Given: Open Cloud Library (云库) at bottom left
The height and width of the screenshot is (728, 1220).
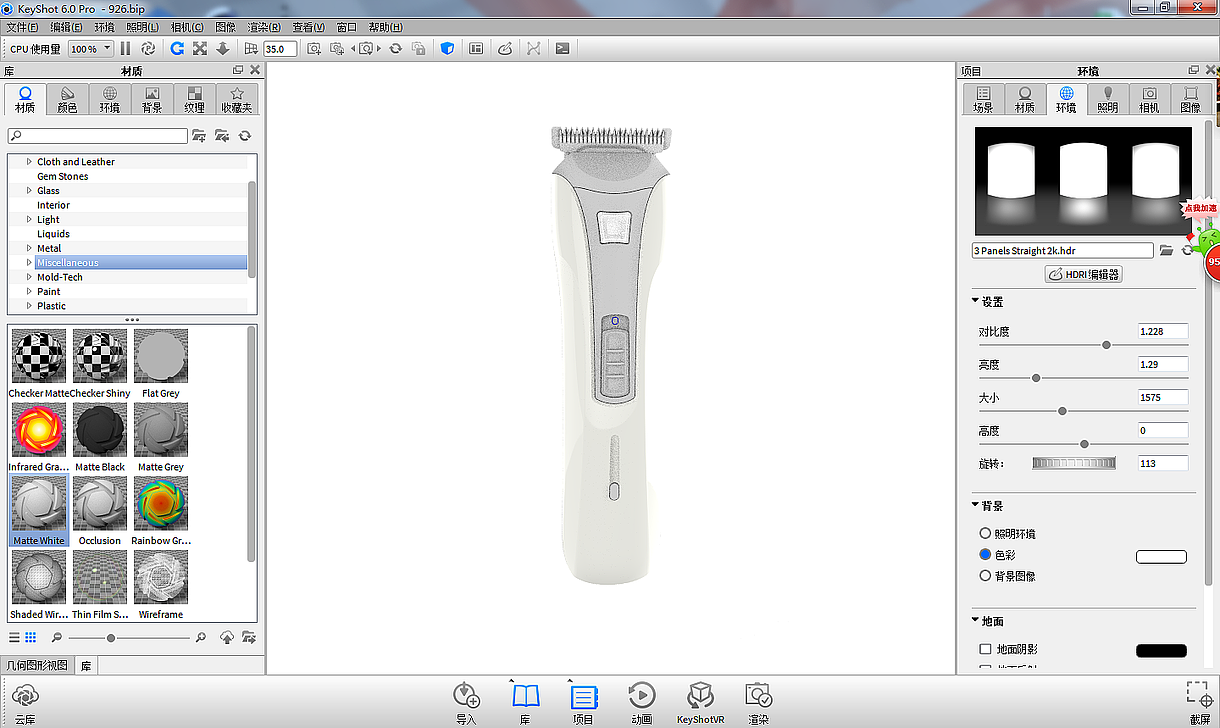Looking at the screenshot, I should [x=25, y=701].
